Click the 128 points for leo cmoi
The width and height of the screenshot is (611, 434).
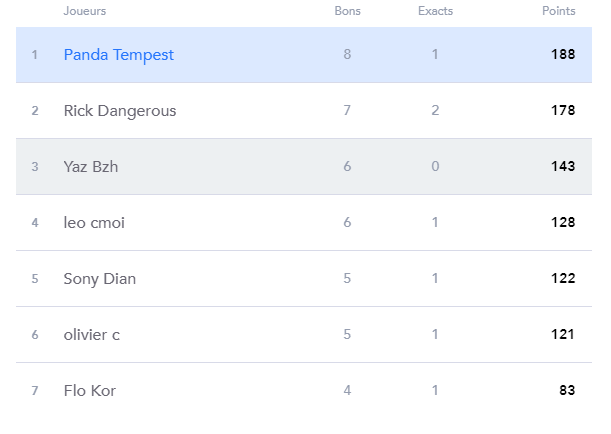[x=563, y=223]
